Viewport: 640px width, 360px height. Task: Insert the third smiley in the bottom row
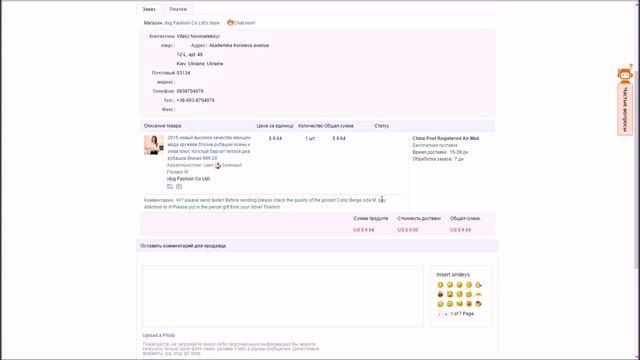[459, 304]
